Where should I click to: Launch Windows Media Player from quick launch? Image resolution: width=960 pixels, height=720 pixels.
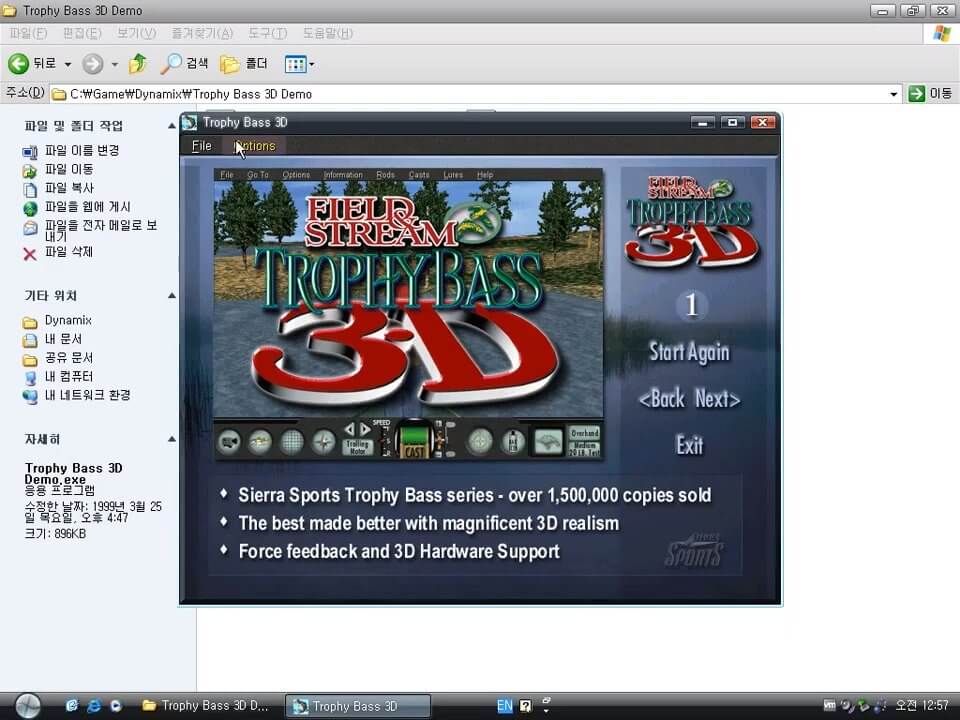coord(116,706)
